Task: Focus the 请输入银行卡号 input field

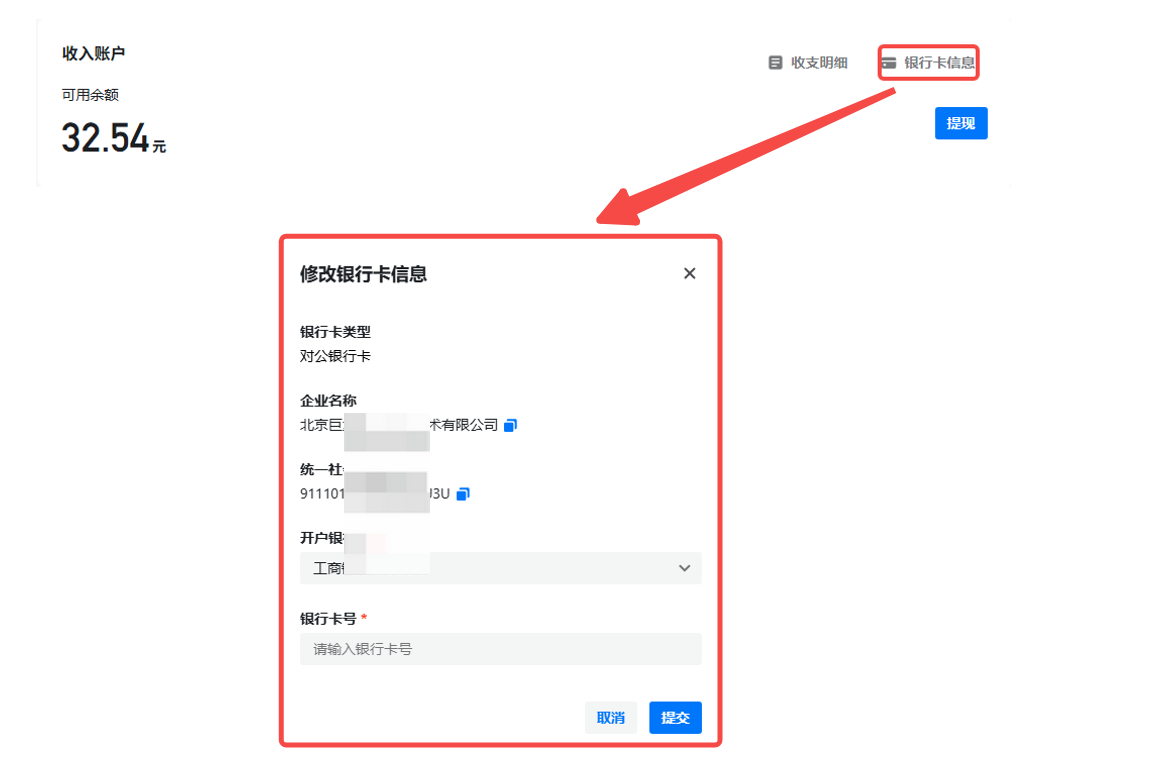Action: coord(500,649)
